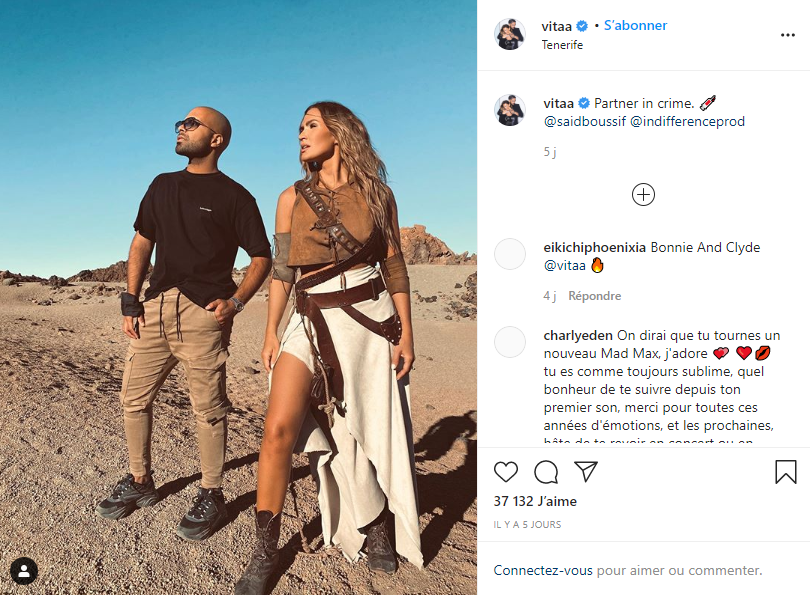Screen dimensions: 810x595
Task: Open @indifferenceprod mention link
Action: pos(688,121)
